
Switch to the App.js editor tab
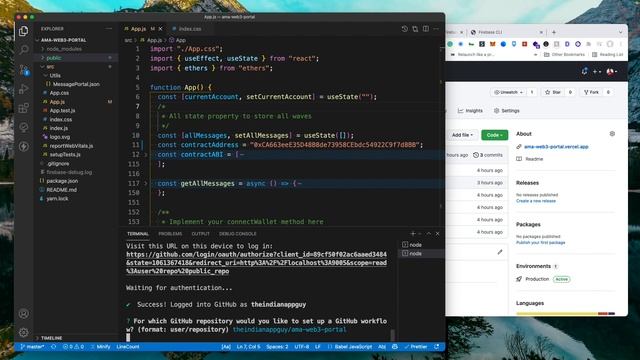pos(138,29)
